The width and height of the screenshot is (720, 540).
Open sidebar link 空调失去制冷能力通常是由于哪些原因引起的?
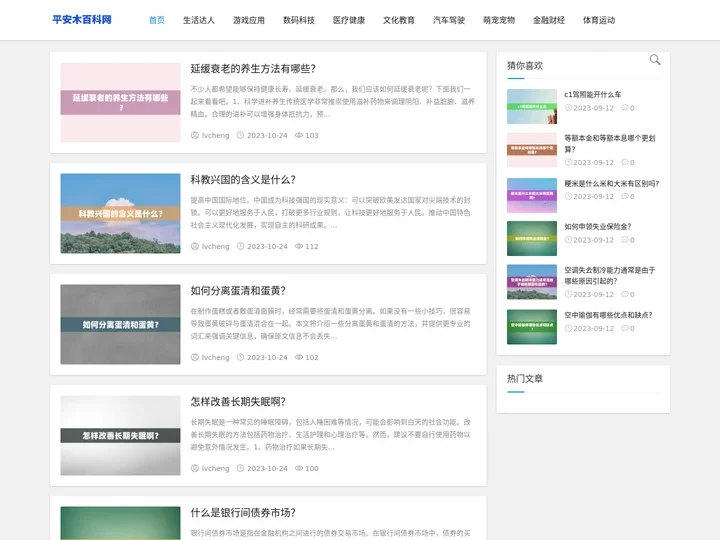pyautogui.click(x=610, y=276)
